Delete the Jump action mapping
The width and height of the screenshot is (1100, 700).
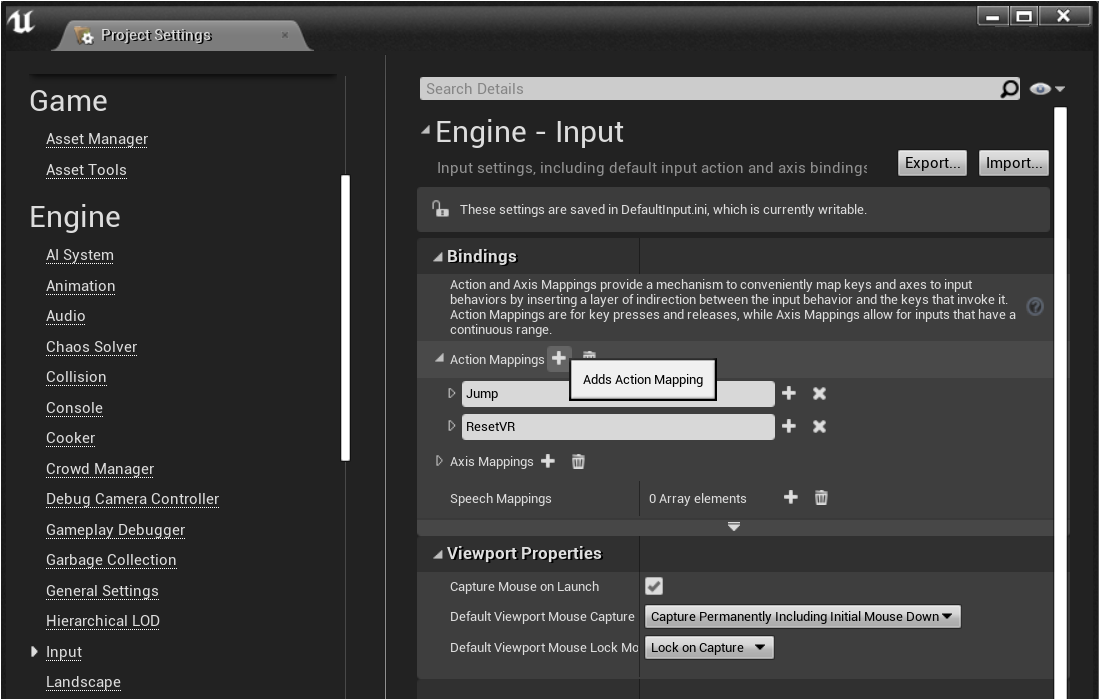819,394
